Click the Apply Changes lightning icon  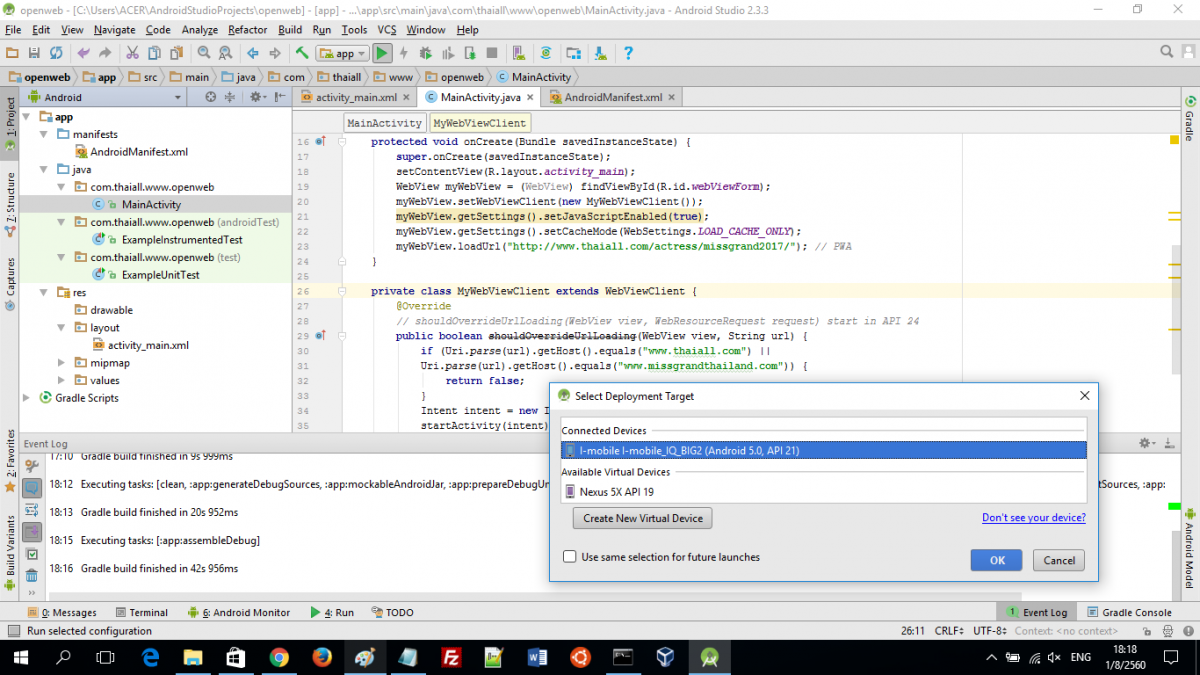tap(404, 53)
